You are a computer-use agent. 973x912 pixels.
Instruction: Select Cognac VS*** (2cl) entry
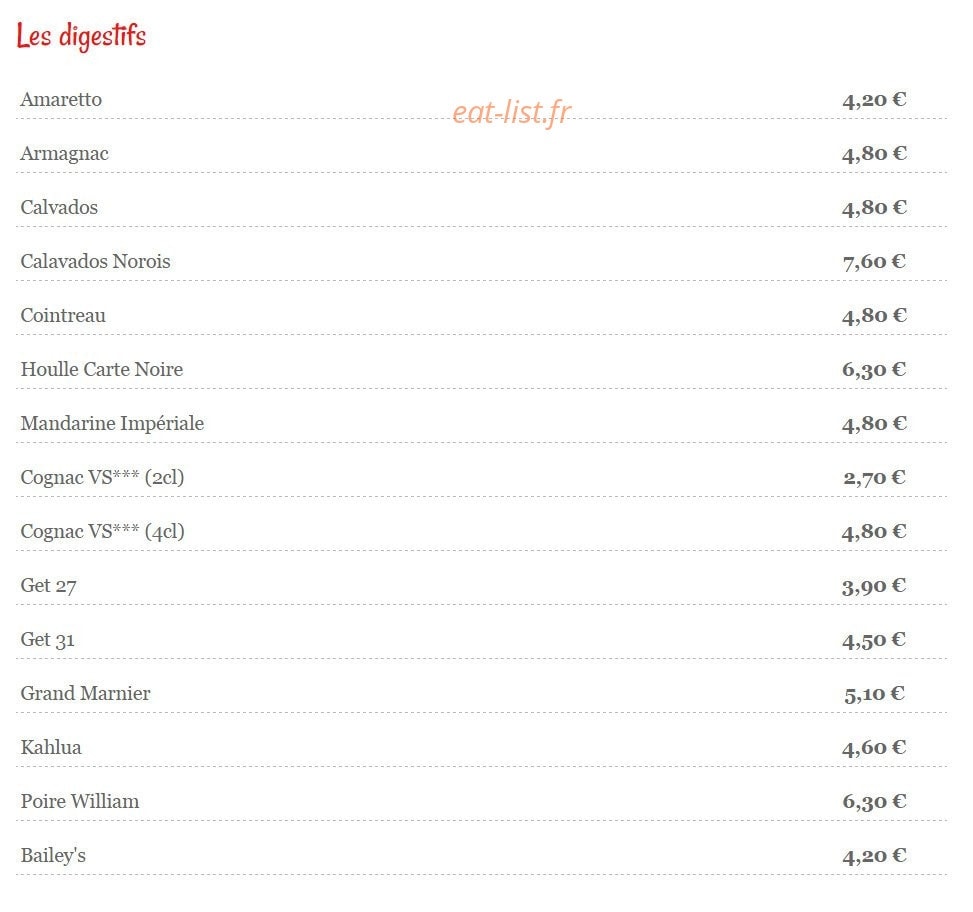pos(102,478)
